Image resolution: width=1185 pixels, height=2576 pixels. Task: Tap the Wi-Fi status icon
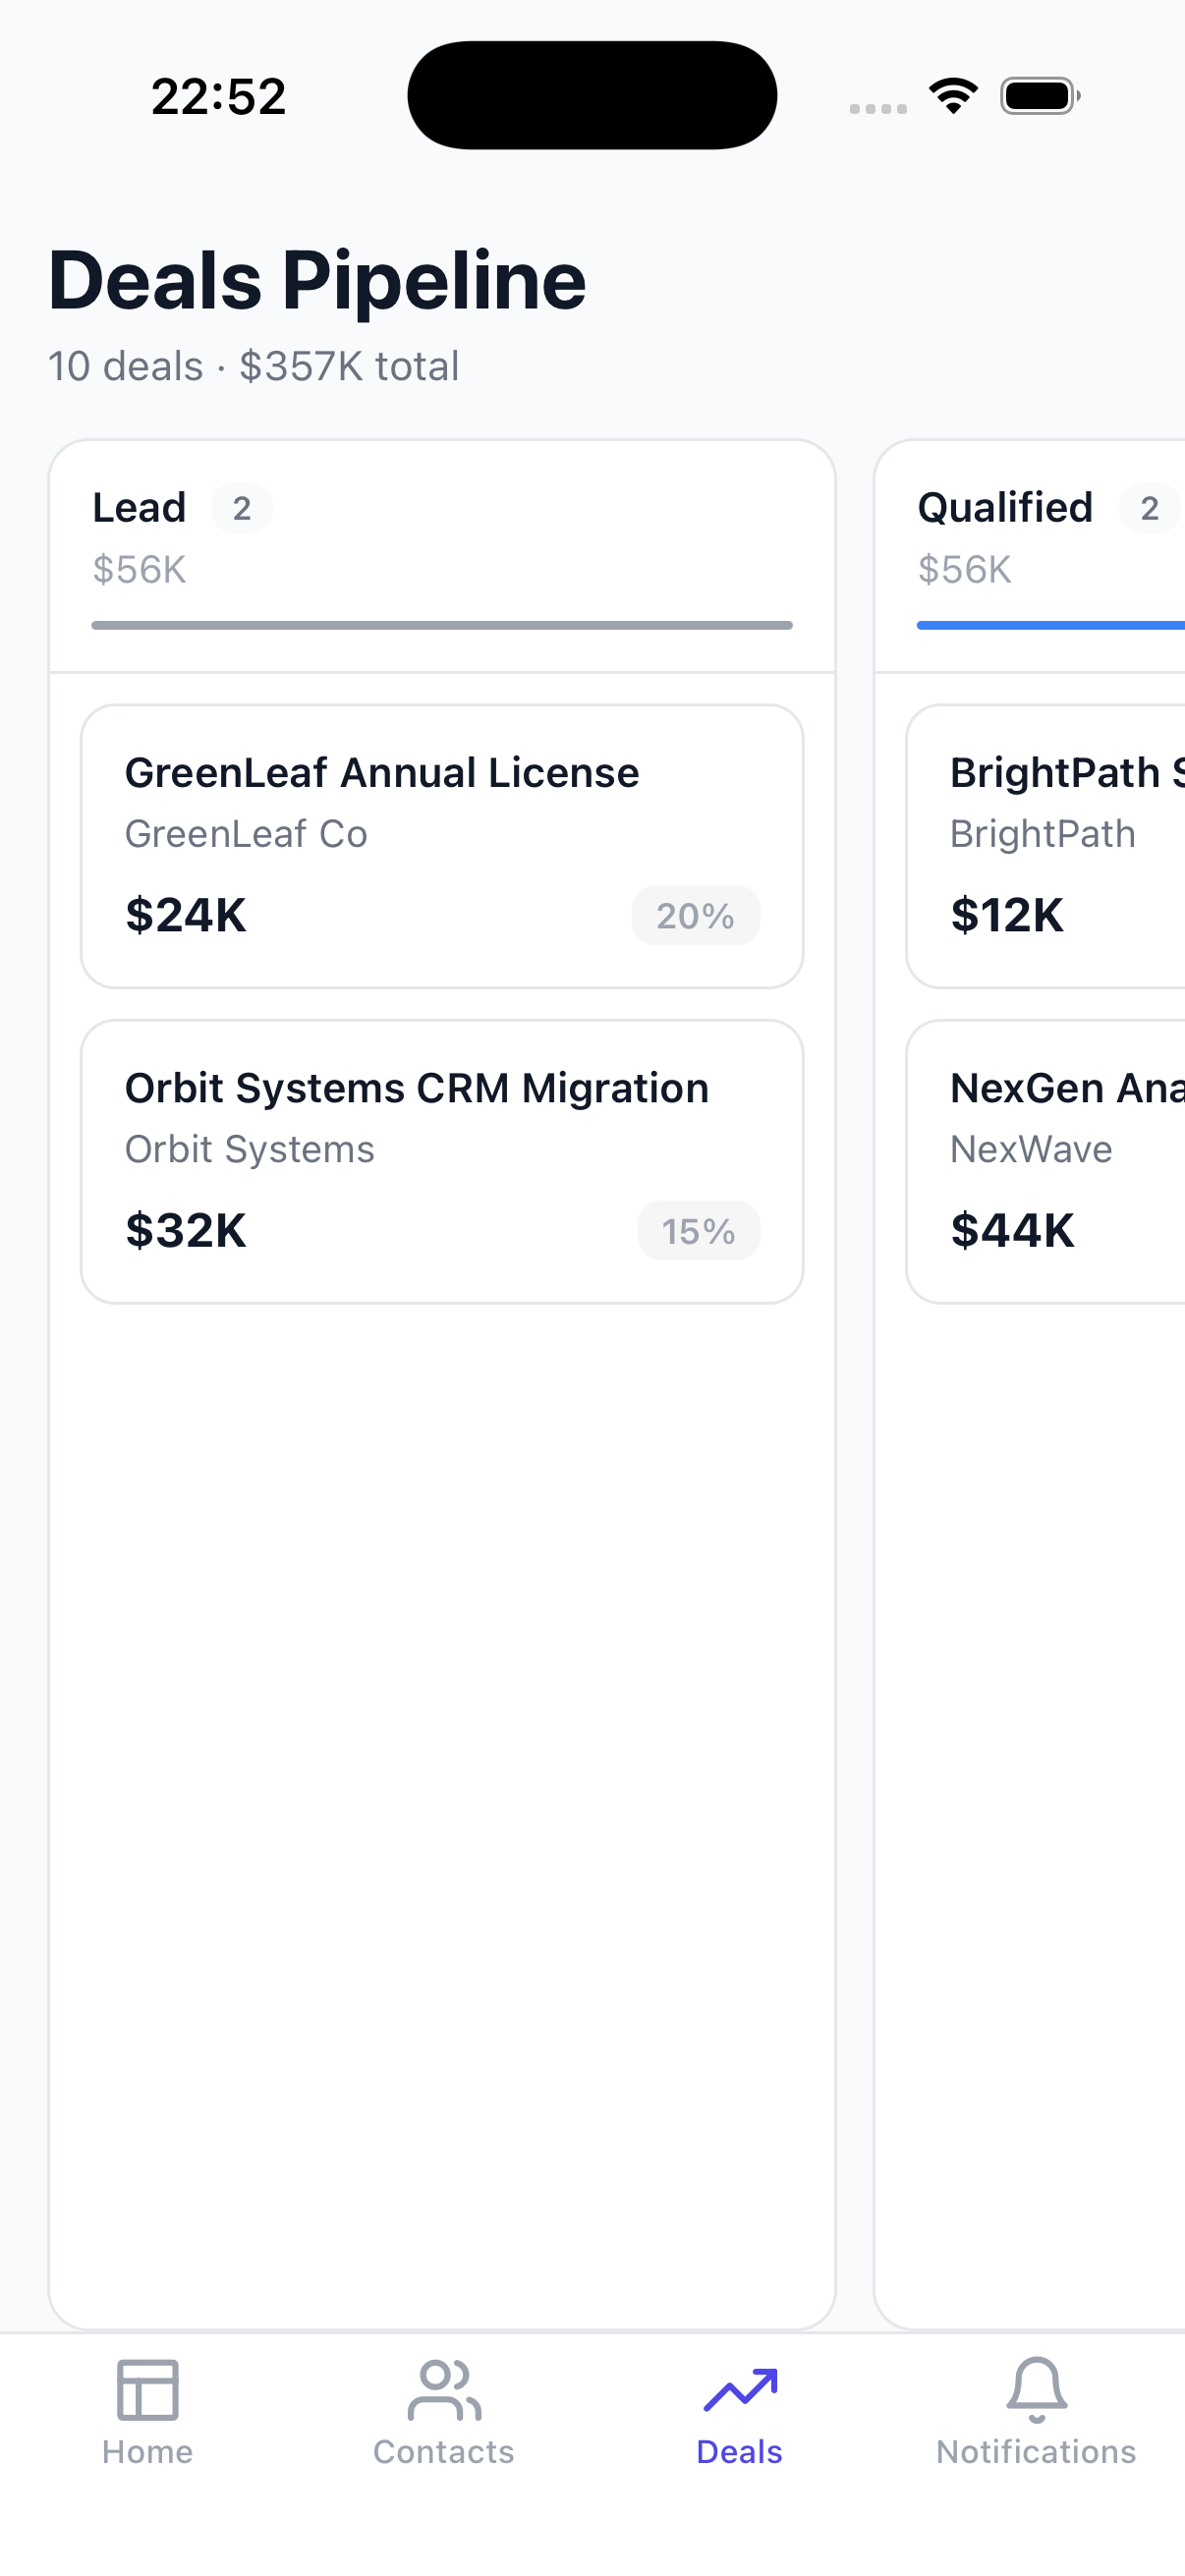click(x=953, y=96)
